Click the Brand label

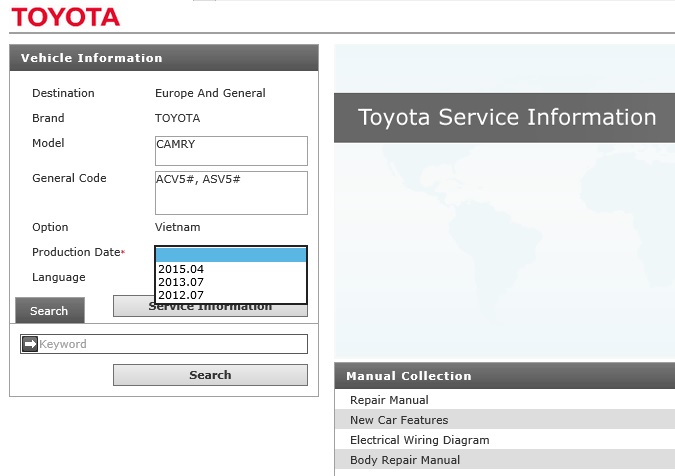pos(48,118)
